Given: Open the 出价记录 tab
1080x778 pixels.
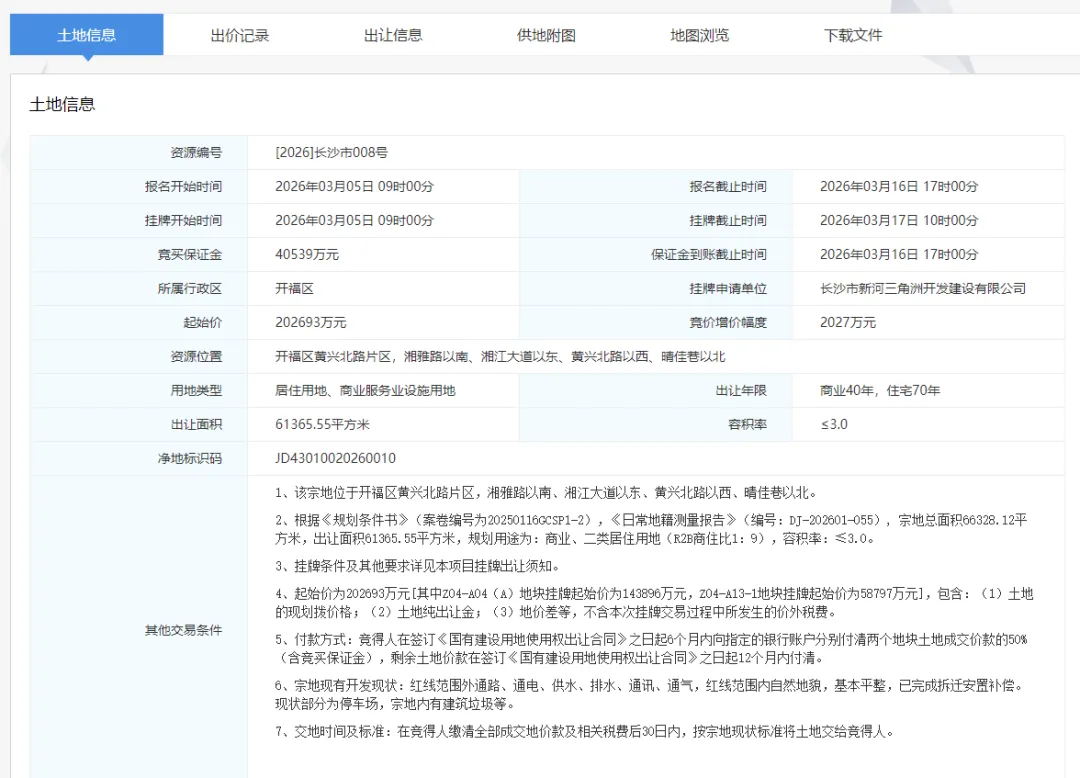Looking at the screenshot, I should point(240,35).
